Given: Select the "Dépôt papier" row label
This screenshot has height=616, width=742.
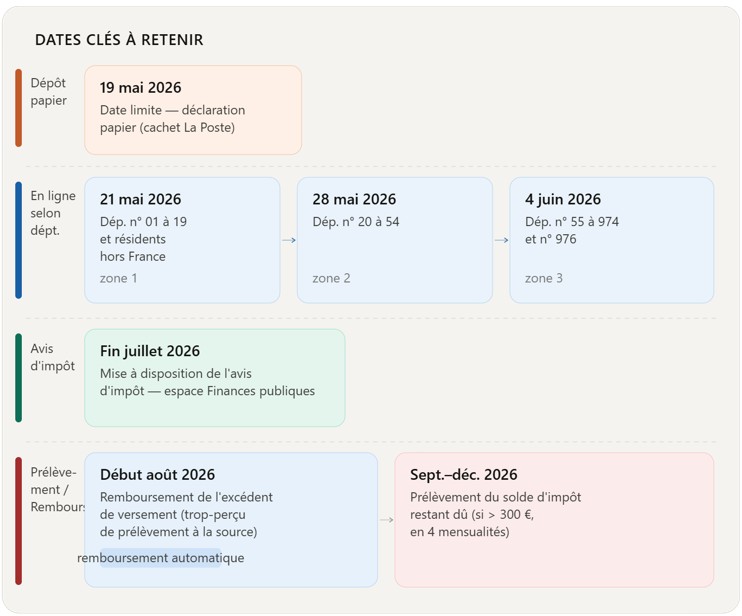Looking at the screenshot, I should (48, 92).
